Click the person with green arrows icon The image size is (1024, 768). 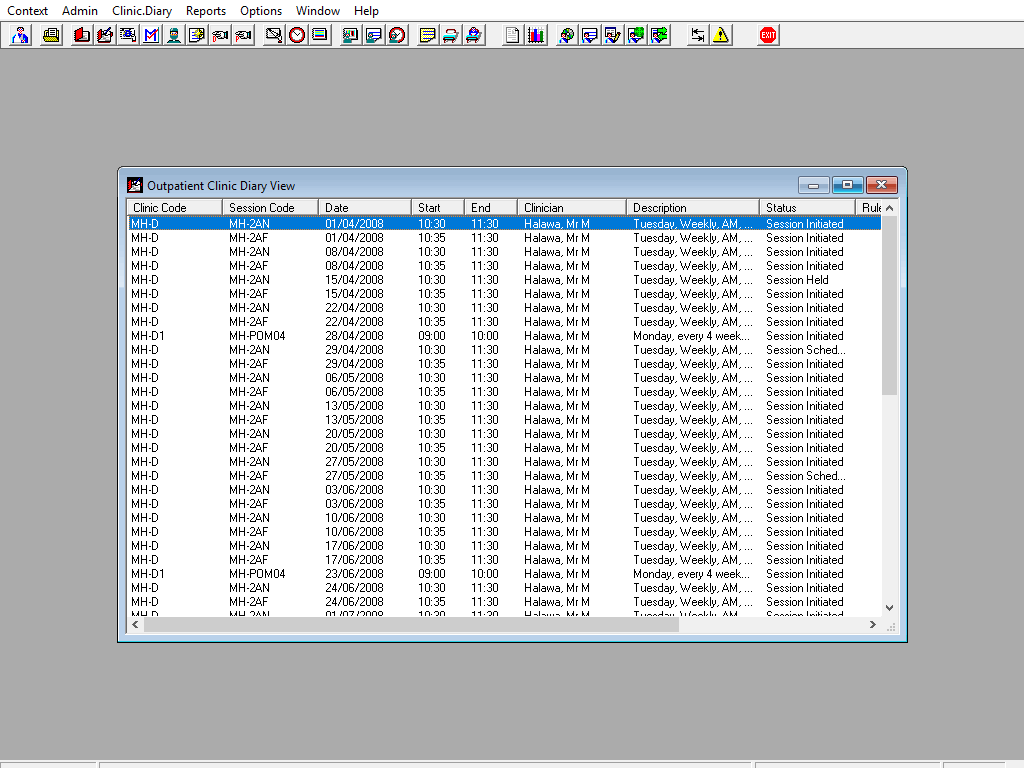point(659,35)
